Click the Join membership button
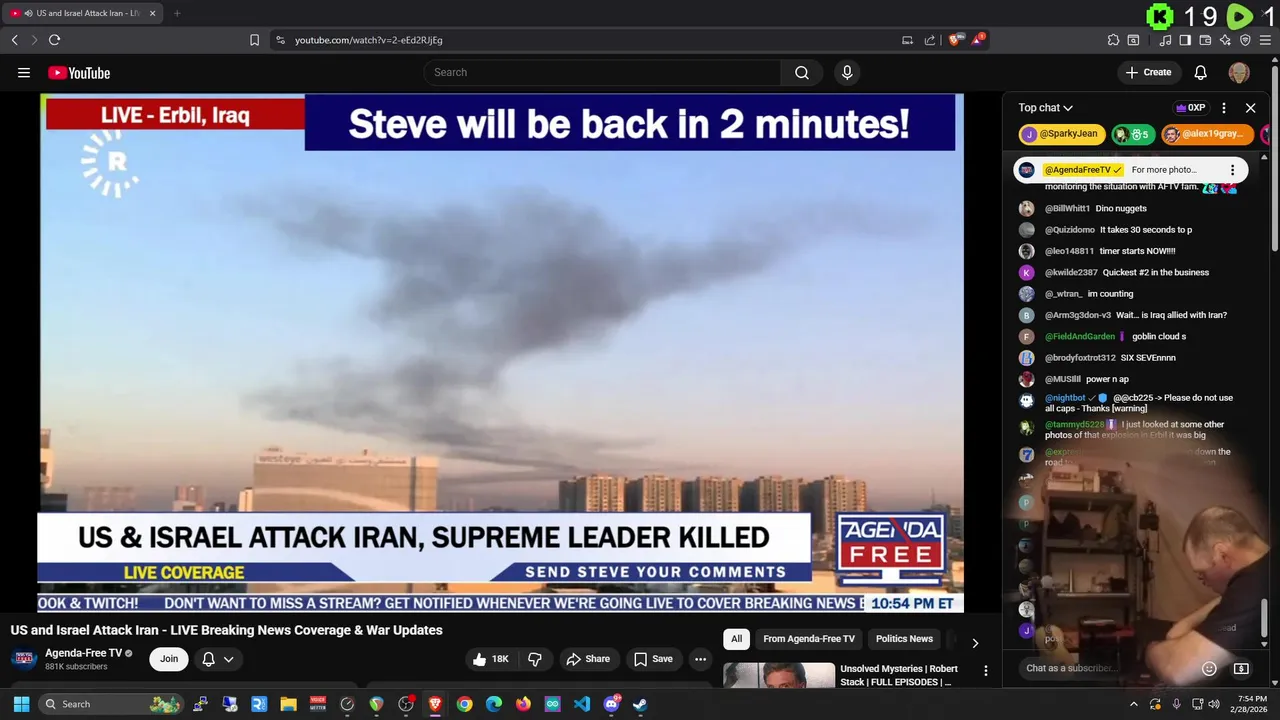1280x720 pixels. coord(169,659)
